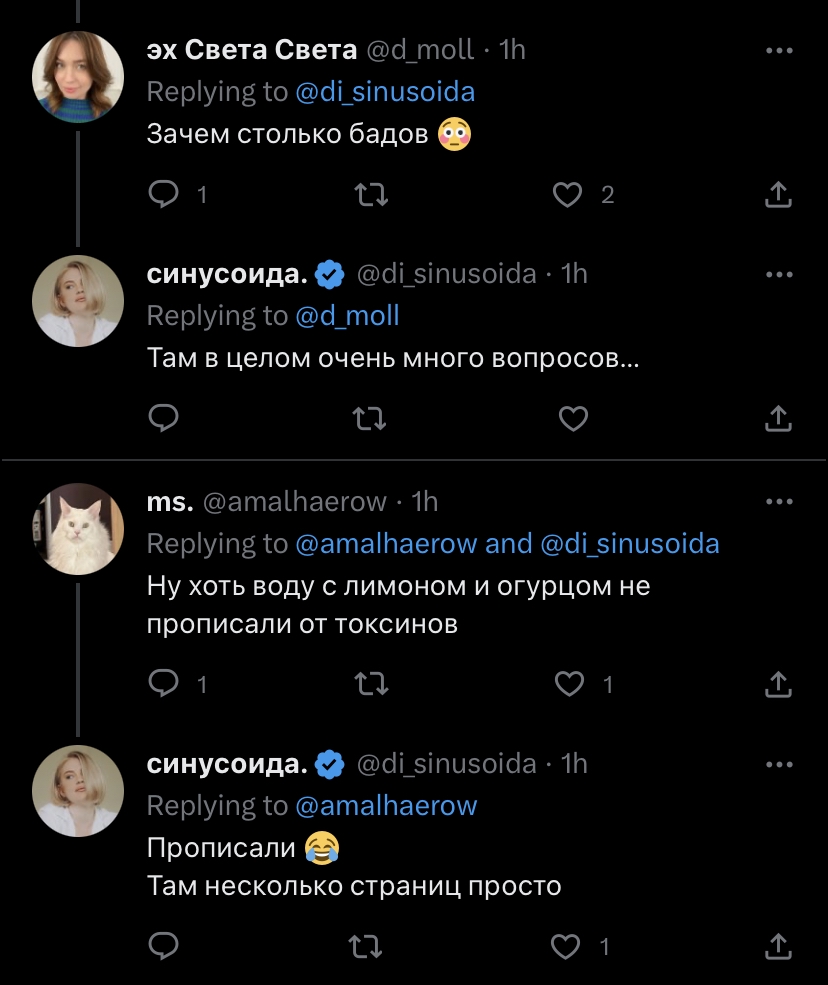The image size is (828, 985).
Task: Open Света's profile avatar
Action: (x=78, y=77)
